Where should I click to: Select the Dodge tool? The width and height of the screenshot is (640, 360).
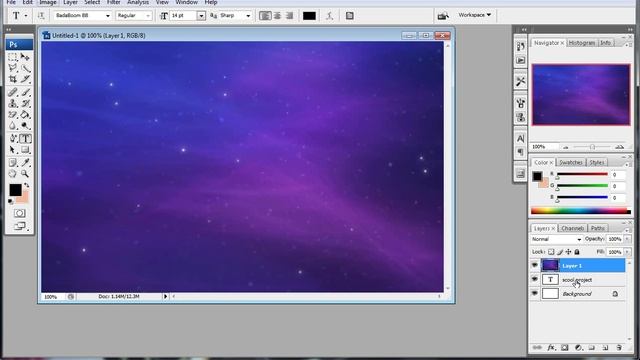25,126
